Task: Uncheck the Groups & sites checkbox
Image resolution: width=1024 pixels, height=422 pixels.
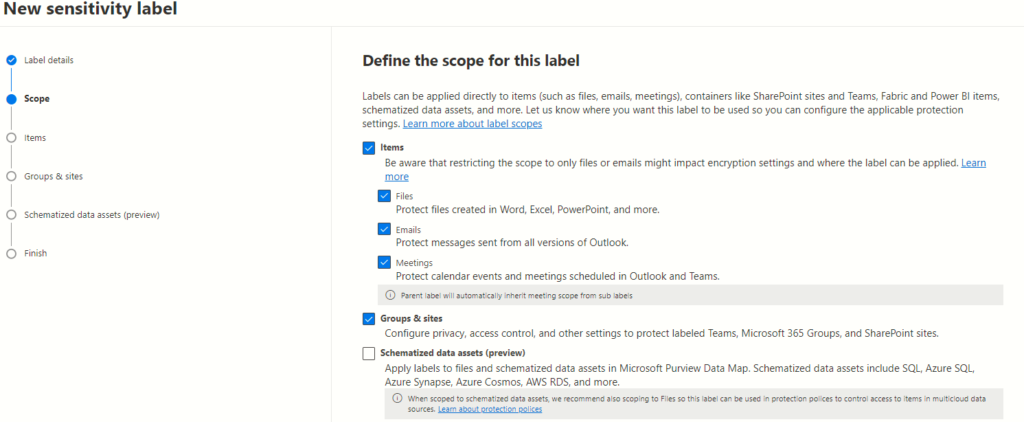Action: pyautogui.click(x=369, y=319)
